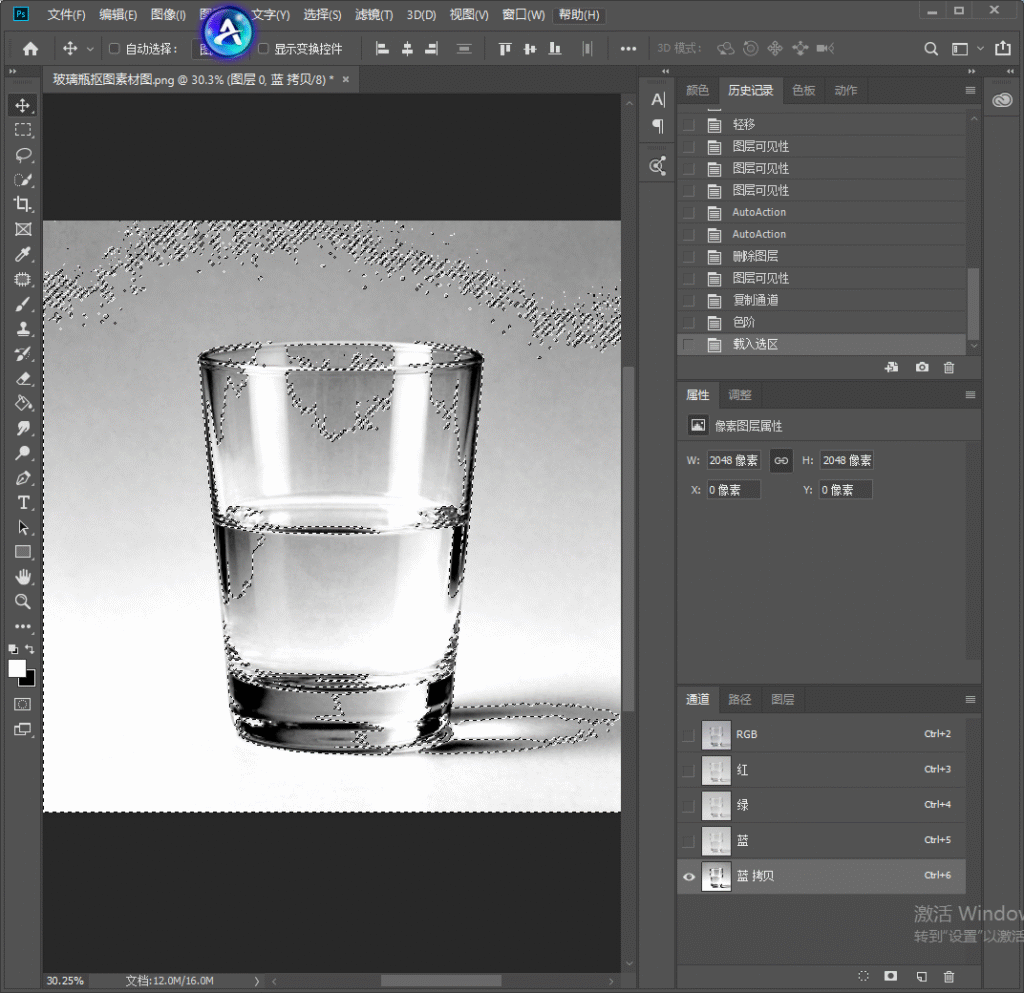The image size is (1024, 993).
Task: Click the 色阶 history step
Action: coord(822,322)
